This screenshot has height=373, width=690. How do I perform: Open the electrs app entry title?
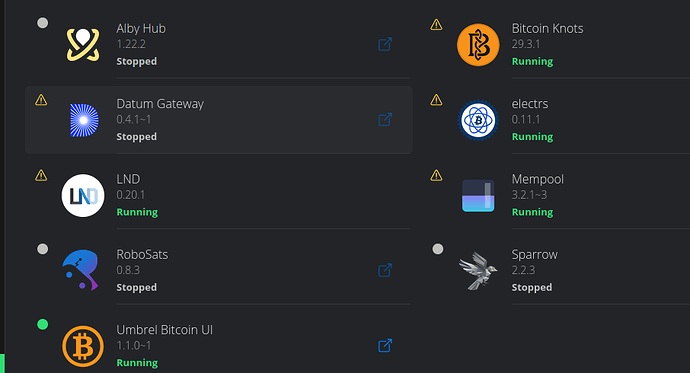coord(530,104)
